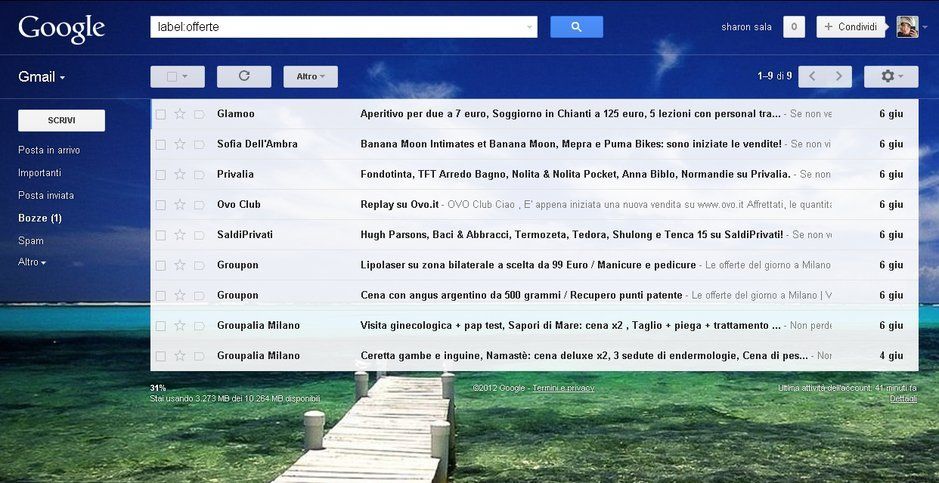Click the blue search magnifier button
This screenshot has height=483, width=939.
[576, 27]
